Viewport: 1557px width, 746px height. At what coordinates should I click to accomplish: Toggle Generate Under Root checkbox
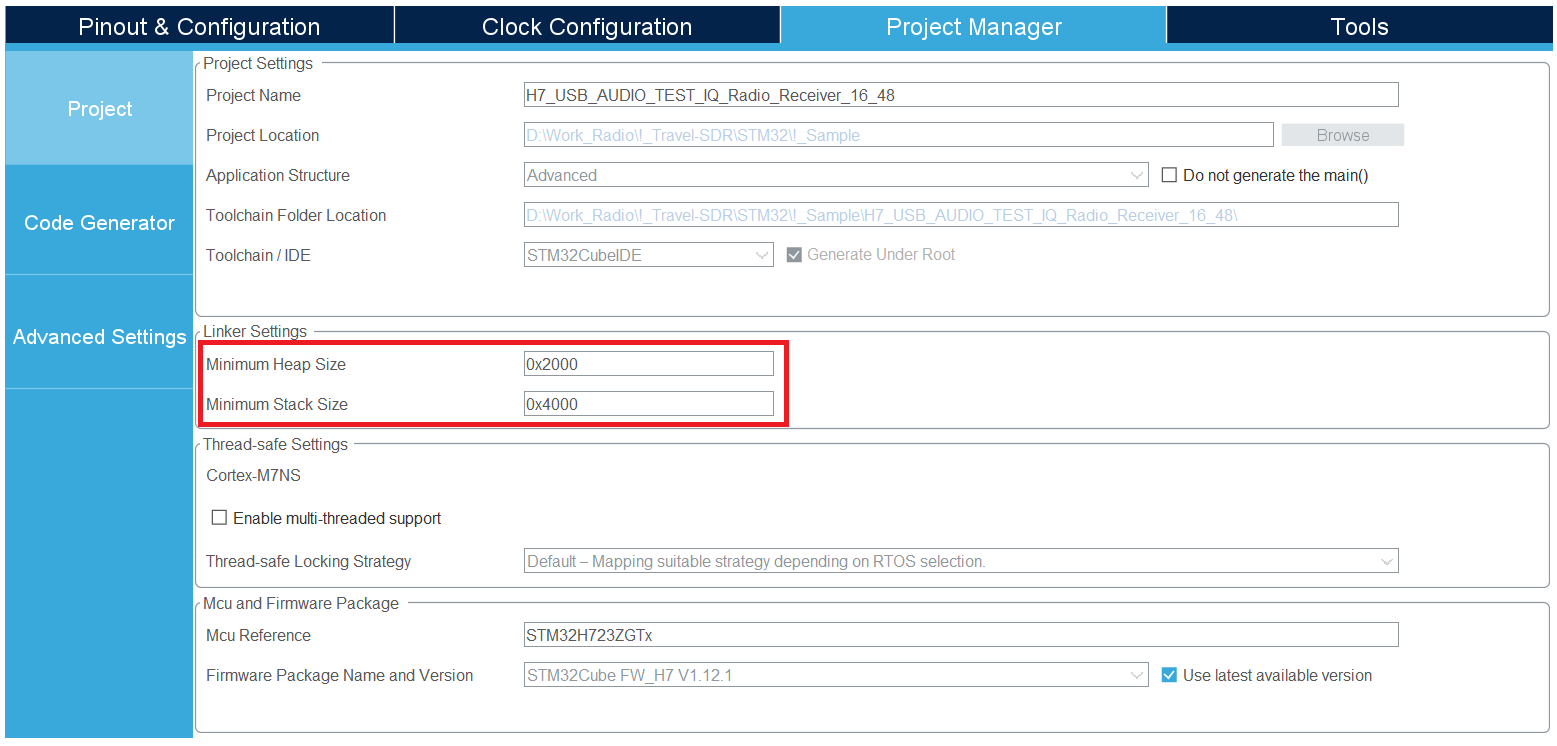pos(794,255)
